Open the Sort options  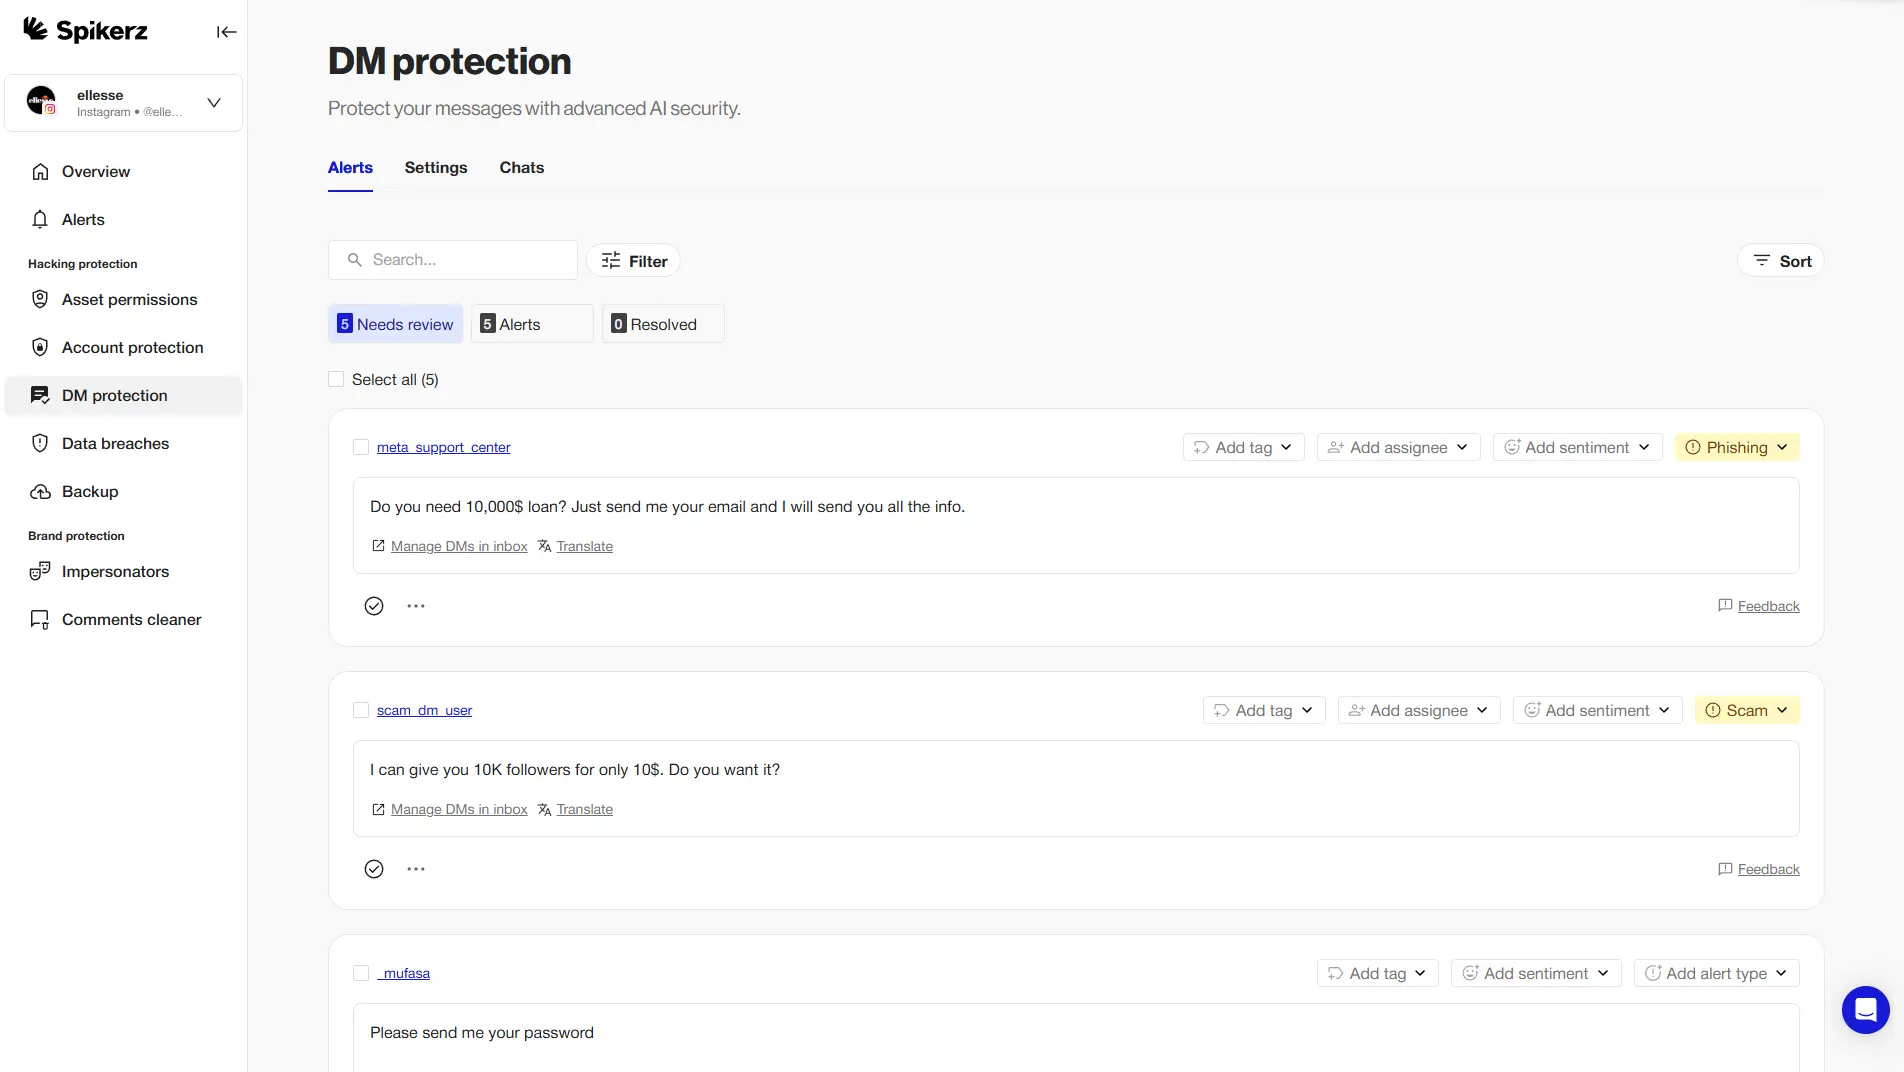coord(1780,260)
